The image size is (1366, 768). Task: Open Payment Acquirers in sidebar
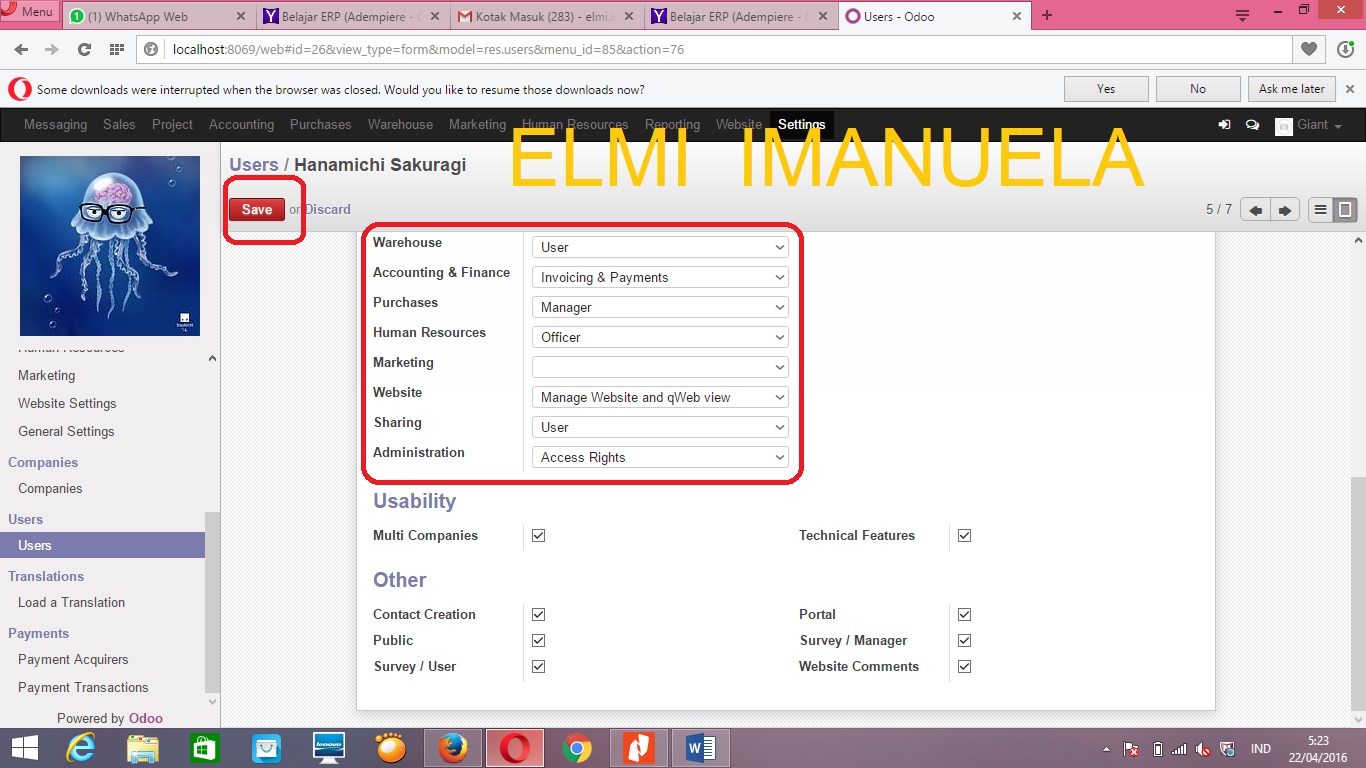[x=73, y=660]
